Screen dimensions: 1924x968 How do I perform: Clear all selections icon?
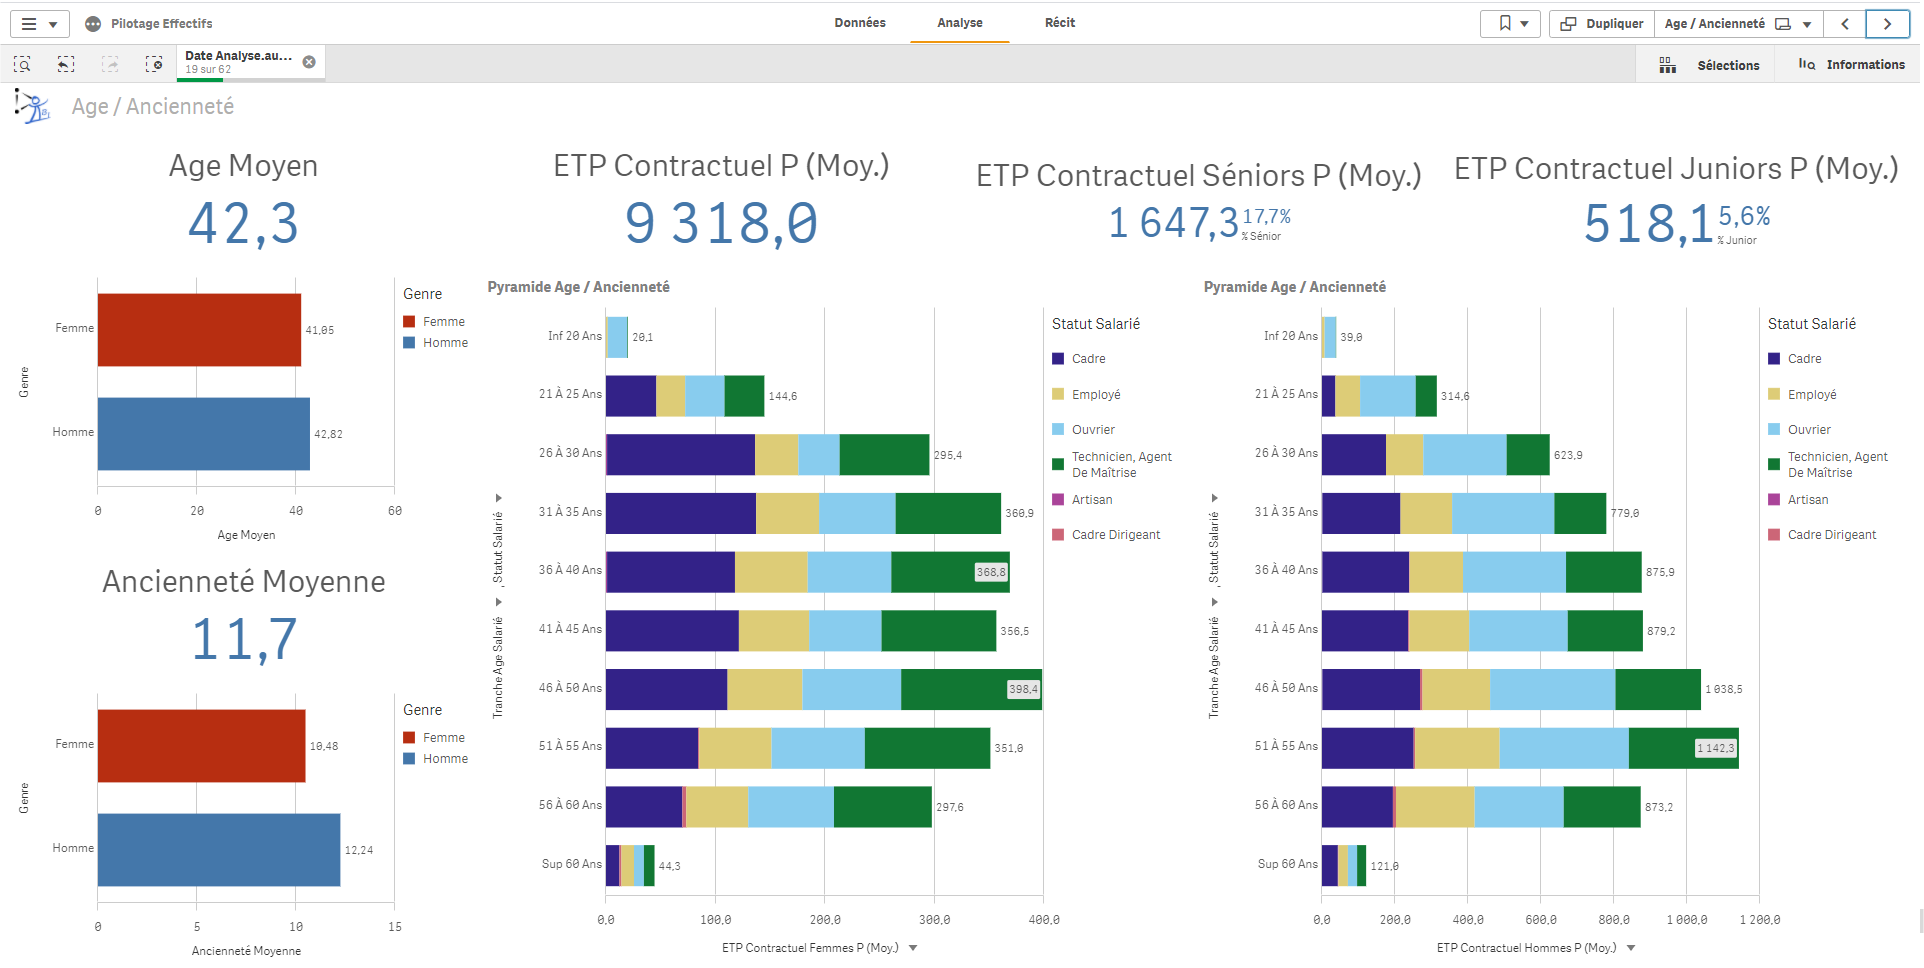(154, 64)
